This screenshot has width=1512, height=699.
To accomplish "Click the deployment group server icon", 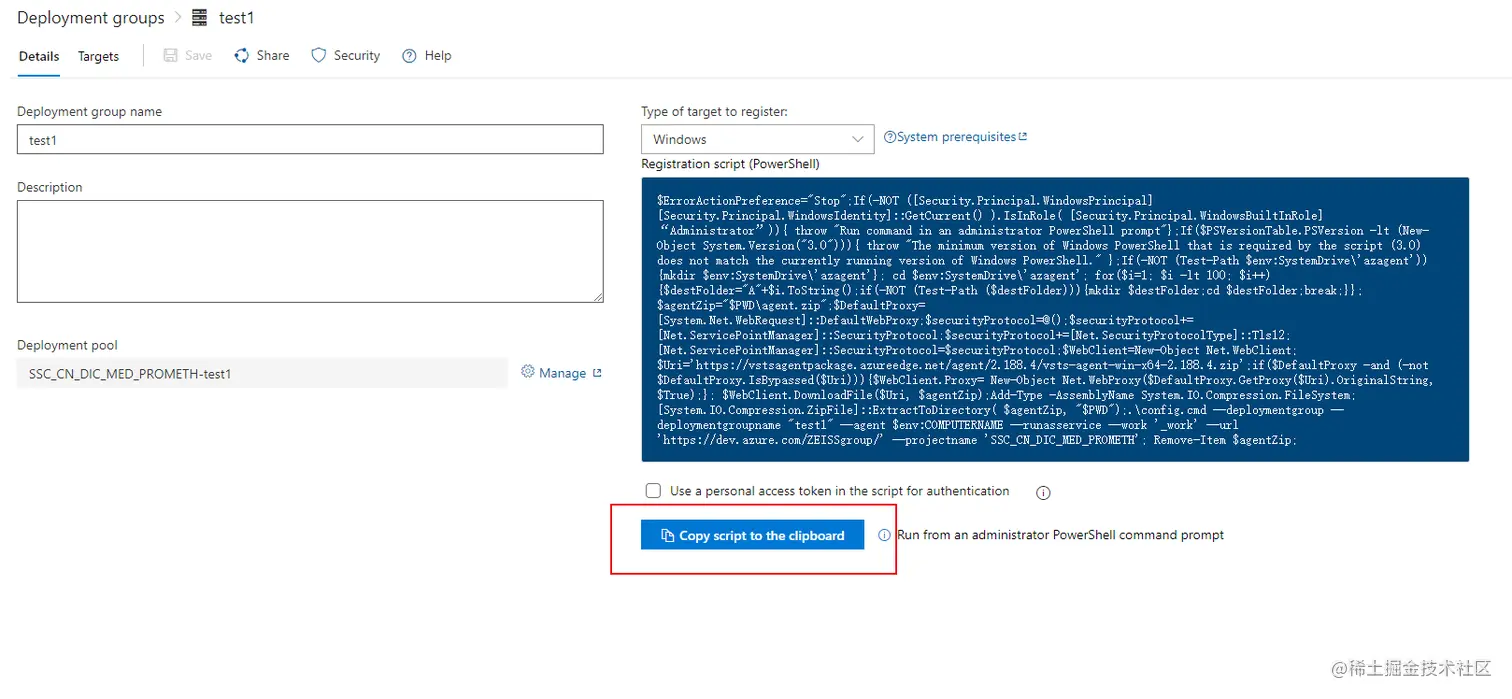I will (x=200, y=18).
